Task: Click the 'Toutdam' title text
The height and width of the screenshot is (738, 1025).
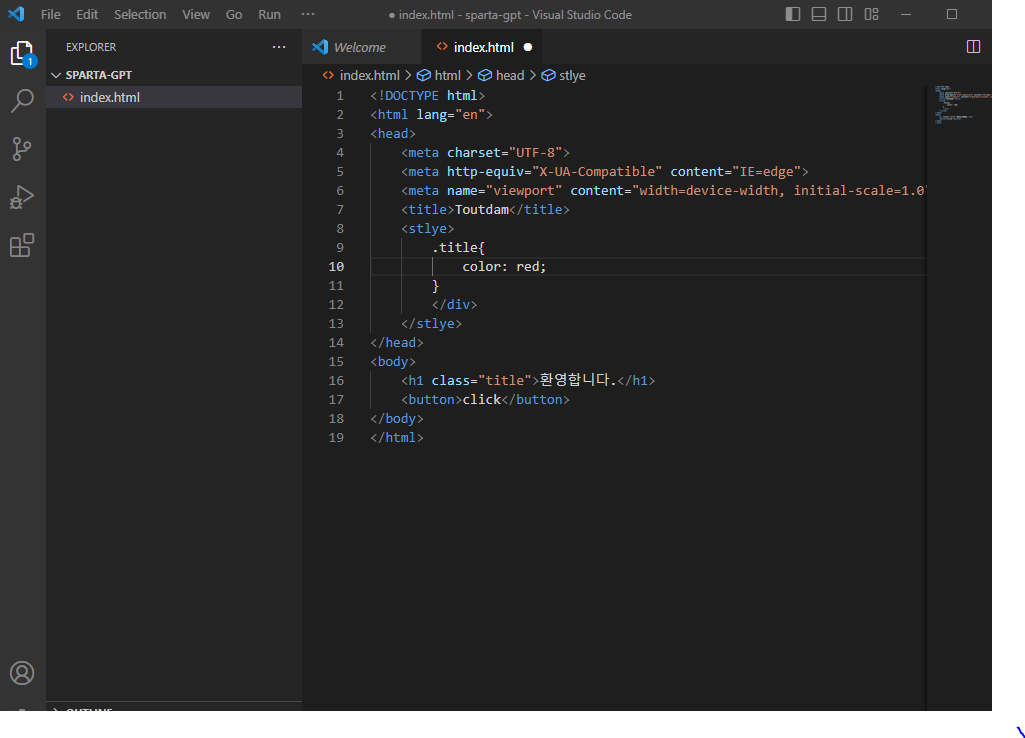Action: [482, 210]
